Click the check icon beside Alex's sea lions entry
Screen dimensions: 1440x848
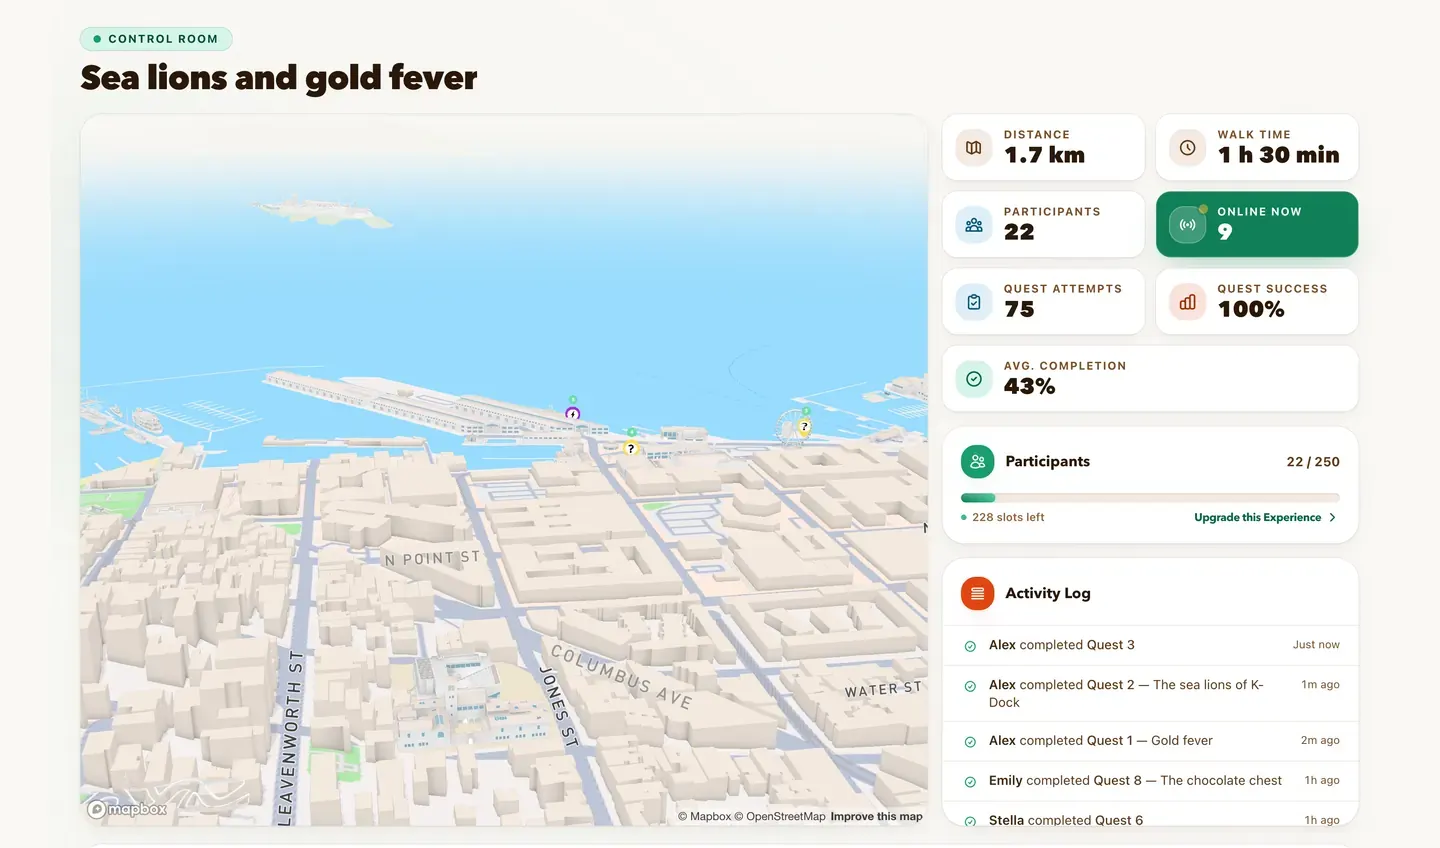click(x=970, y=686)
